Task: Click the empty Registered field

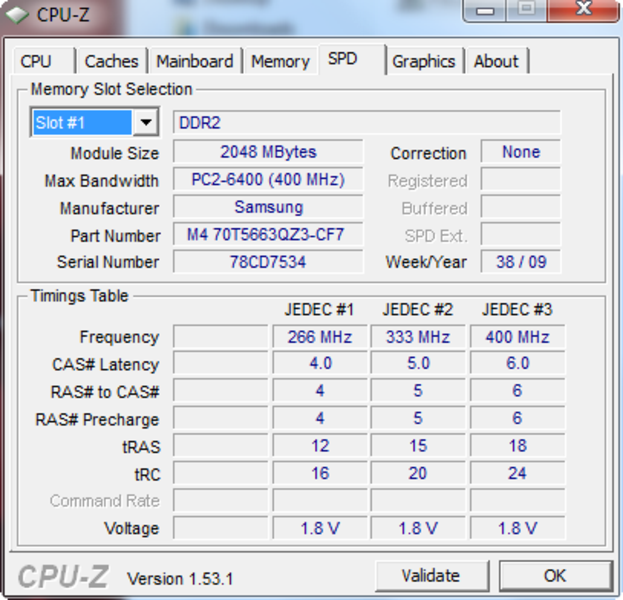Action: point(521,179)
